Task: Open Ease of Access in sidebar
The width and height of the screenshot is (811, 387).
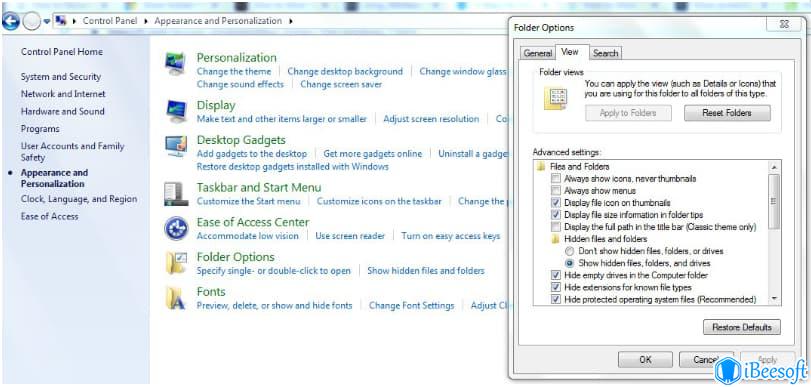Action: 50,216
